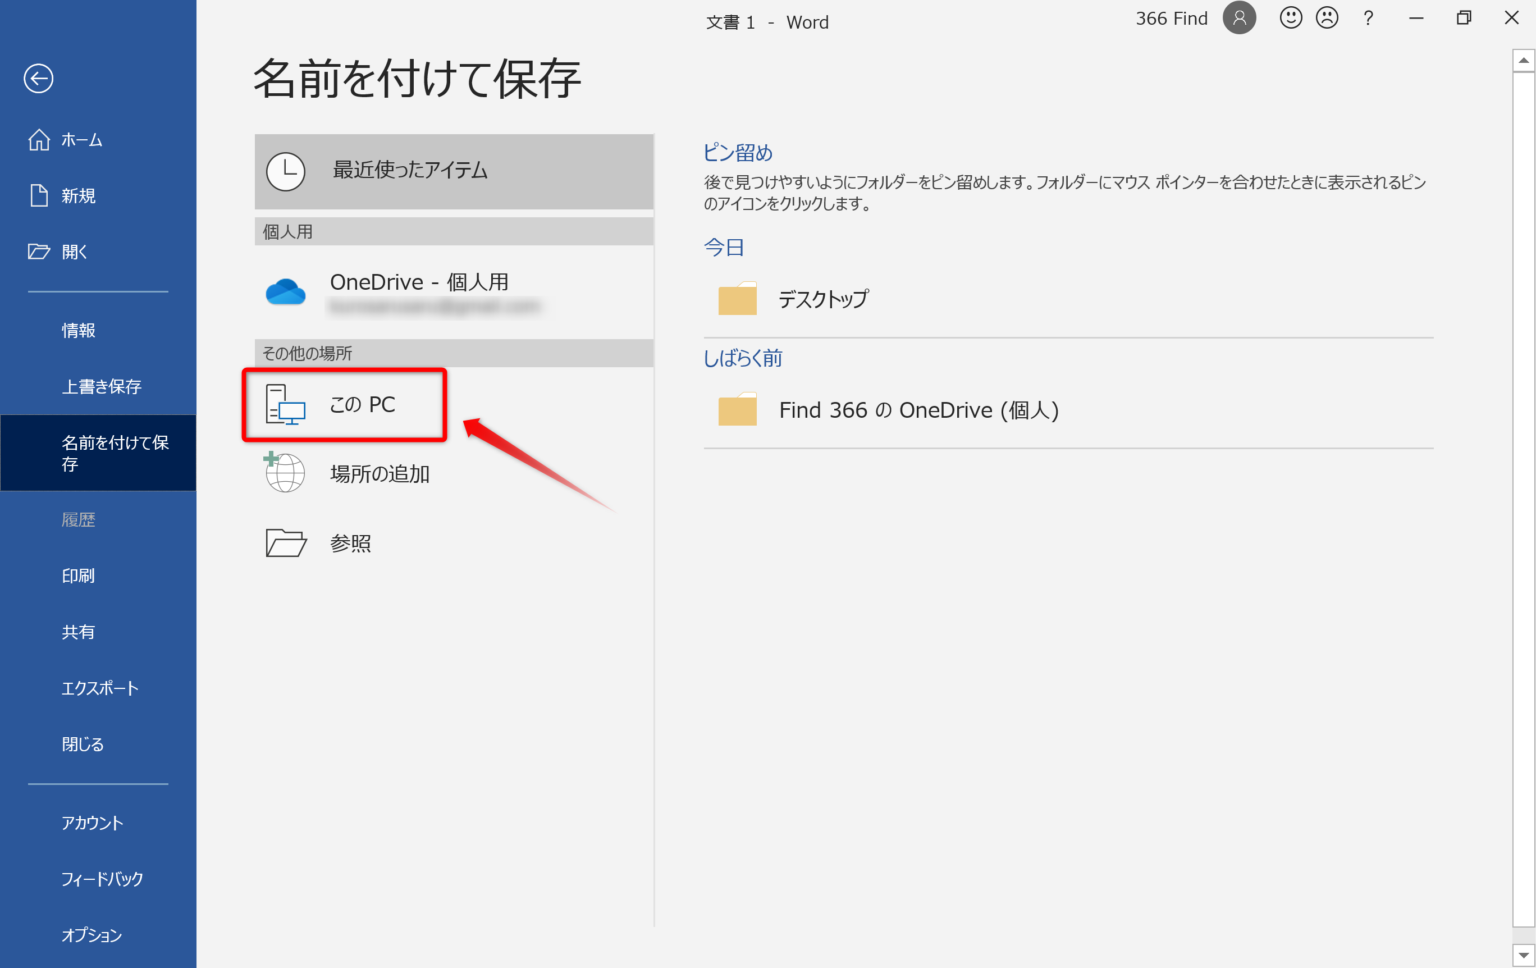
Task: Click the 最近使ったアイテム clock icon
Action: 285,171
